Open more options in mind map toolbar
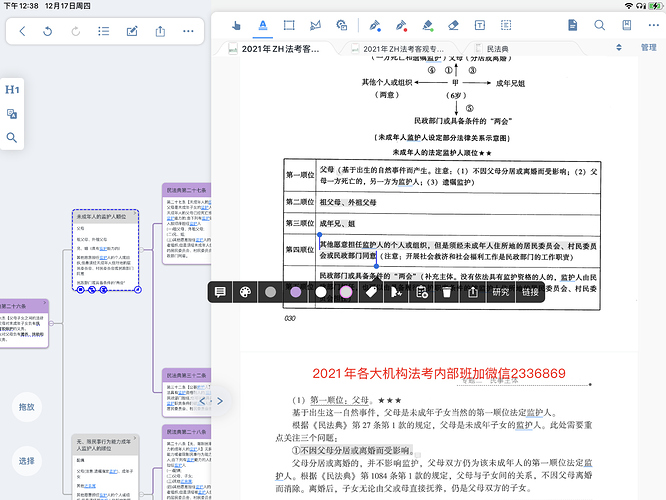 point(188,31)
